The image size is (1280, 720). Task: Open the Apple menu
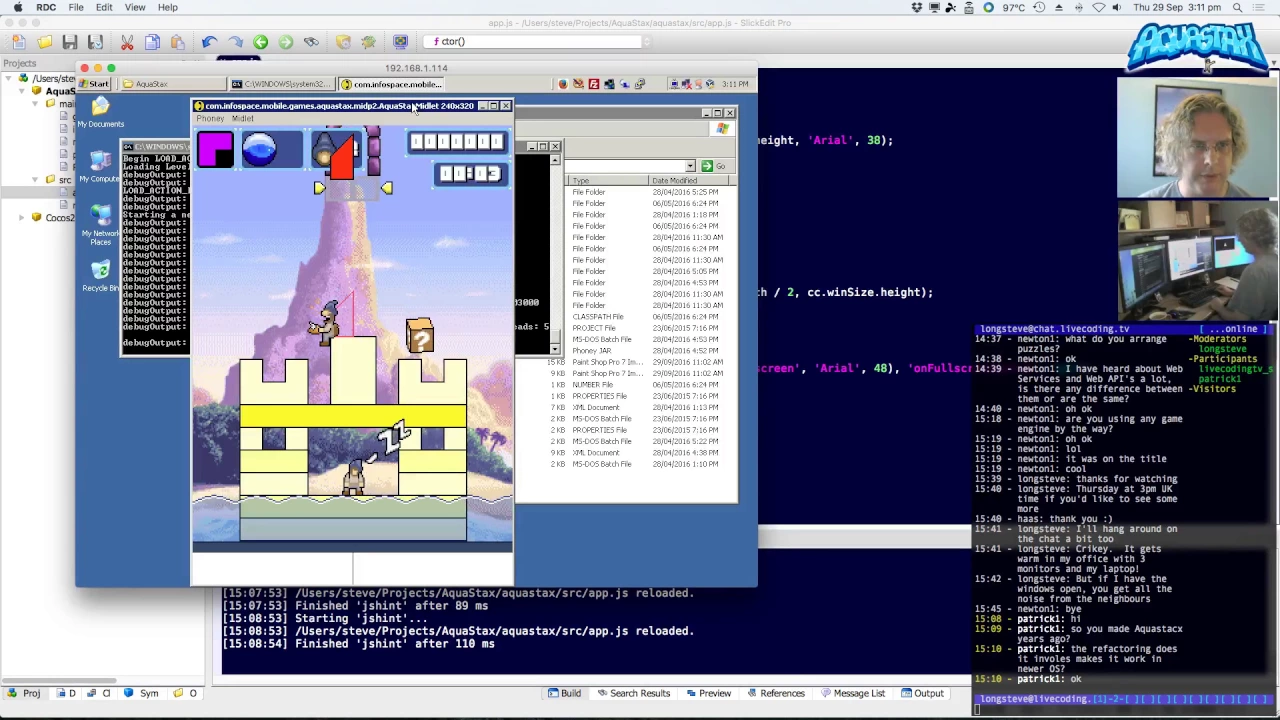17,7
